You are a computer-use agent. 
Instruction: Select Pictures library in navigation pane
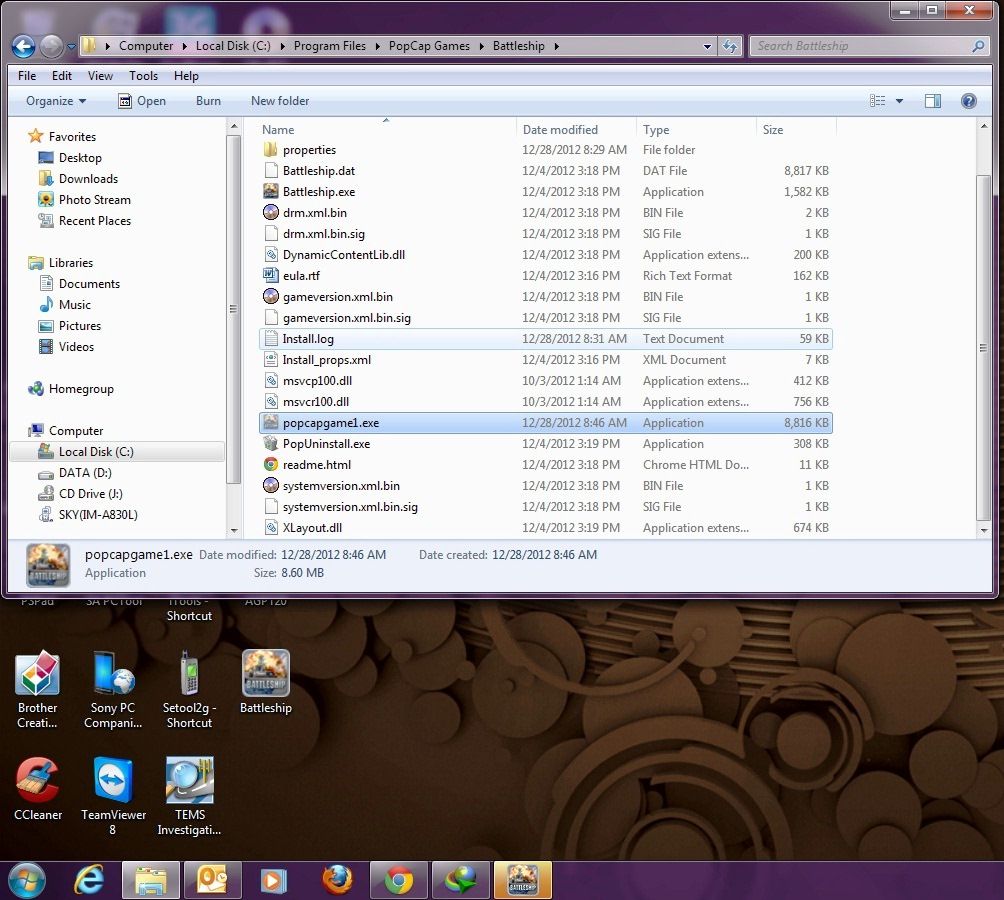click(79, 325)
